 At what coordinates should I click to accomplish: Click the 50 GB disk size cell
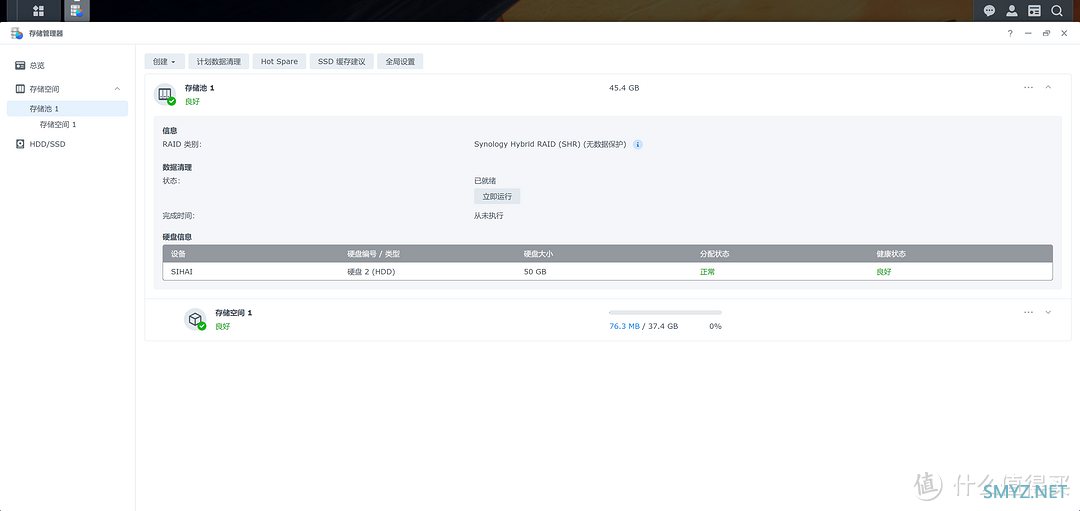535,271
